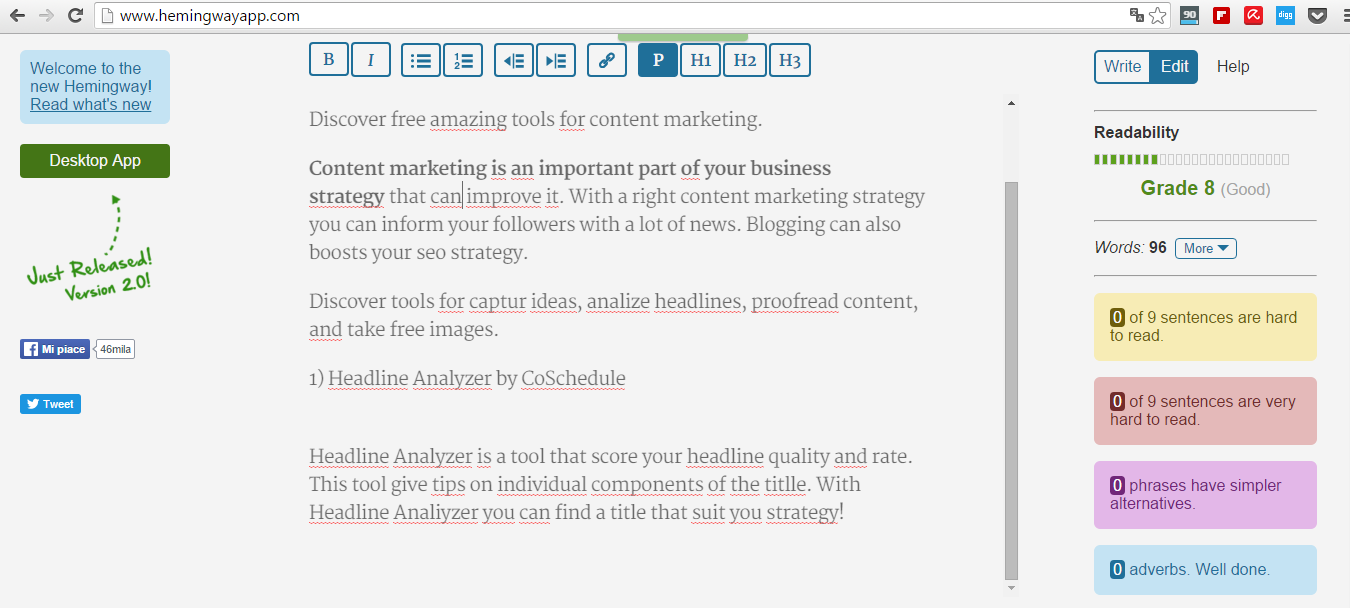Go forward with the browser forward arrow

tap(46, 15)
